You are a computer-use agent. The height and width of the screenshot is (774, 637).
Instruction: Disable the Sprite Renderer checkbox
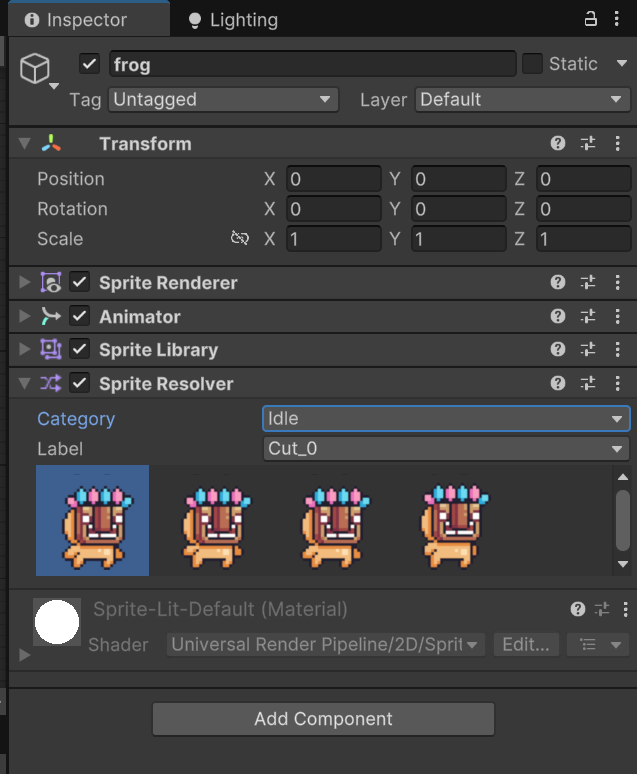(80, 282)
